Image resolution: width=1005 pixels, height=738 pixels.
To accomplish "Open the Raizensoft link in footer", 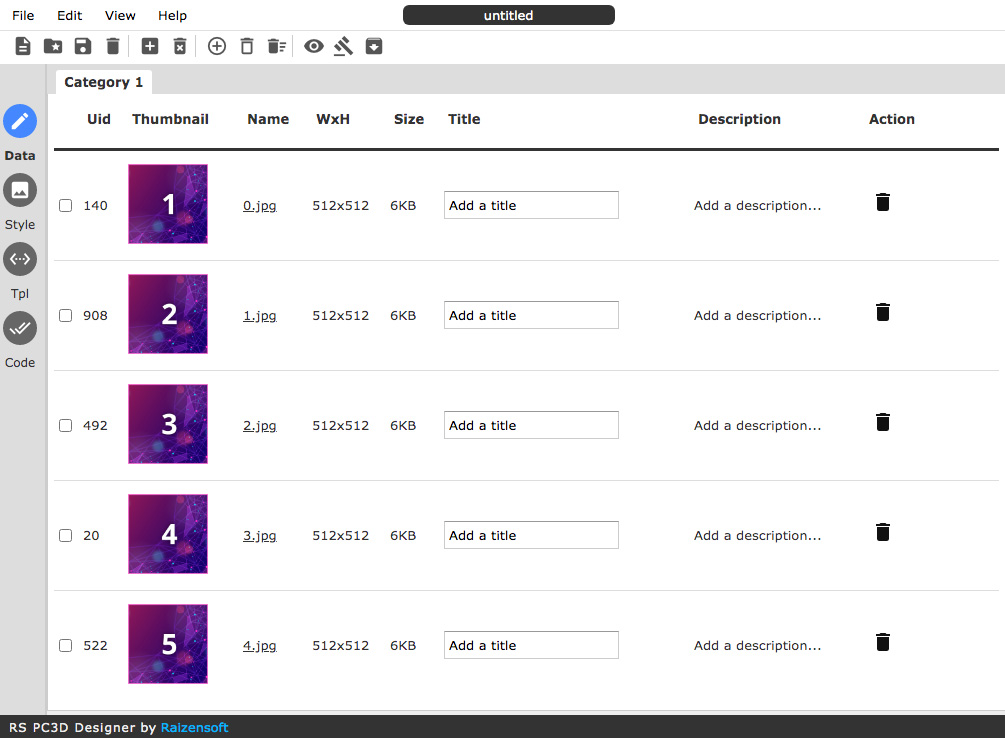I will pos(194,727).
